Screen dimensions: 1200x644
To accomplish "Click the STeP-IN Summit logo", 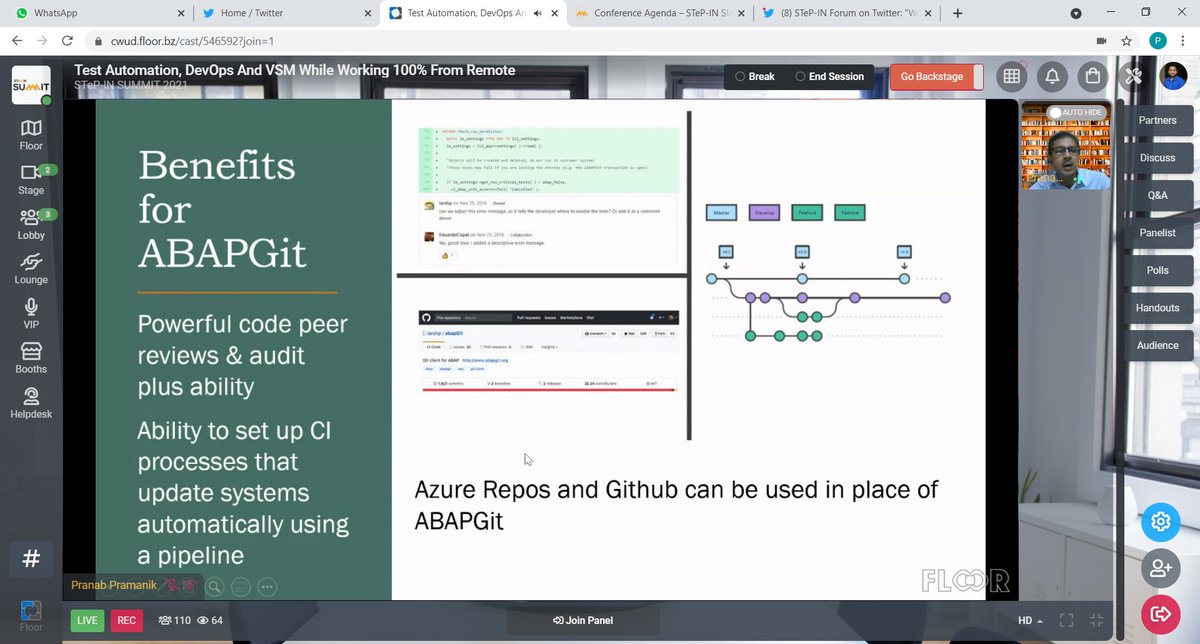I will click(31, 87).
